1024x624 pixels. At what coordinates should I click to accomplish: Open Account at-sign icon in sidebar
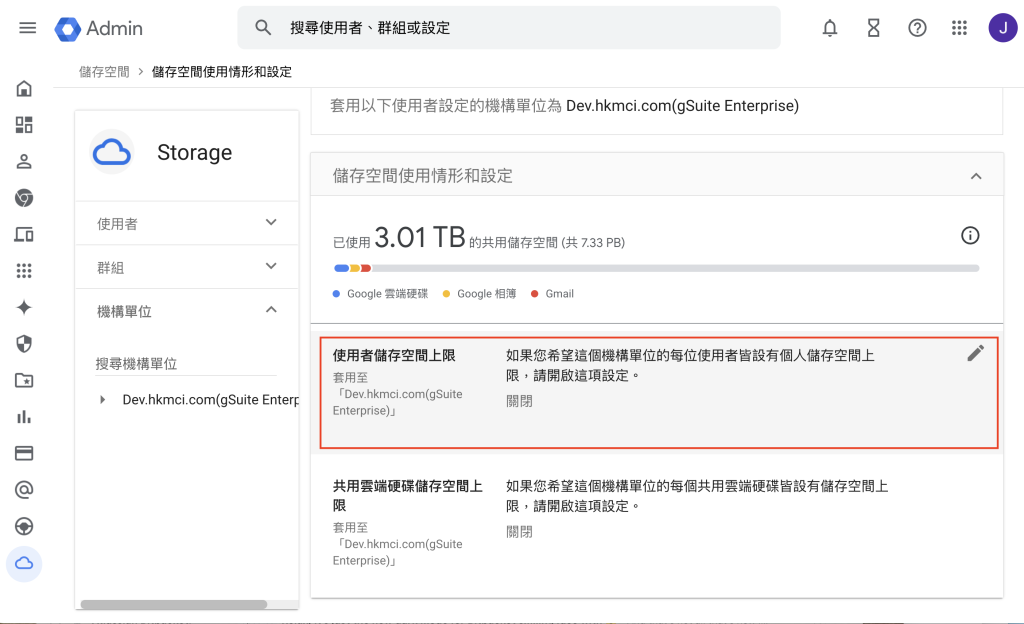coord(24,490)
